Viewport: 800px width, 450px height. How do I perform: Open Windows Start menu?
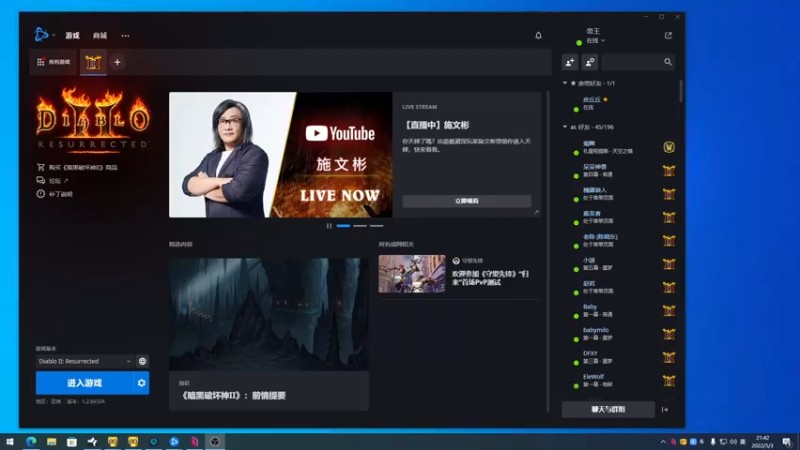point(9,442)
